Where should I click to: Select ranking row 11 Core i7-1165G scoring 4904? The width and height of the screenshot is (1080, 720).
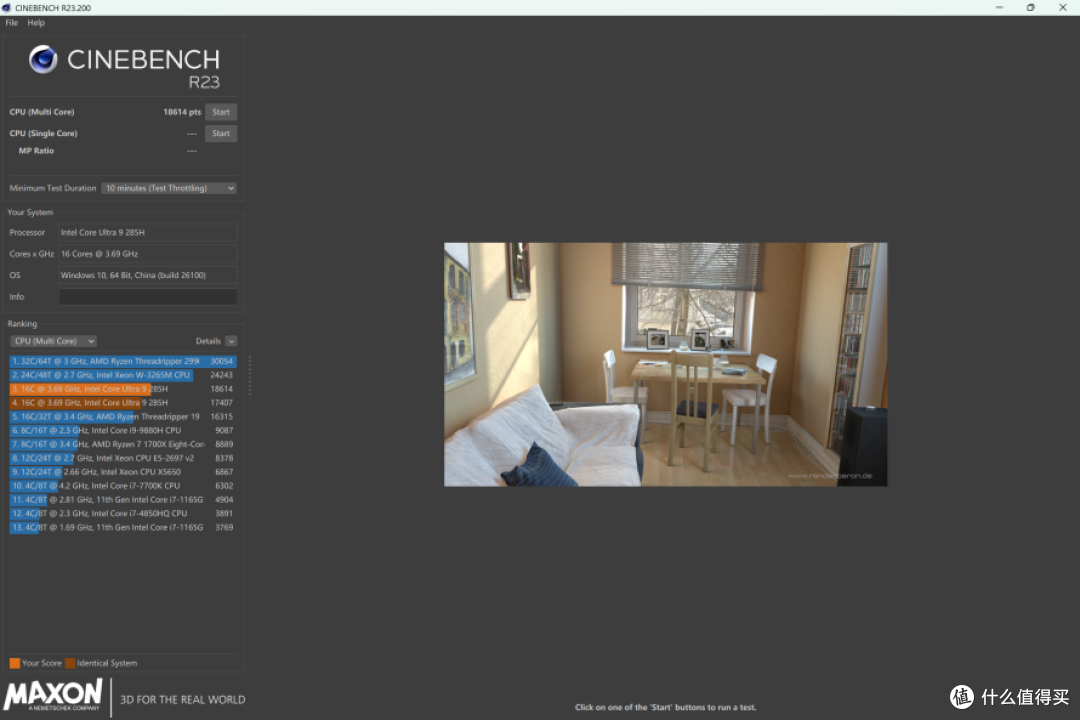(123, 500)
